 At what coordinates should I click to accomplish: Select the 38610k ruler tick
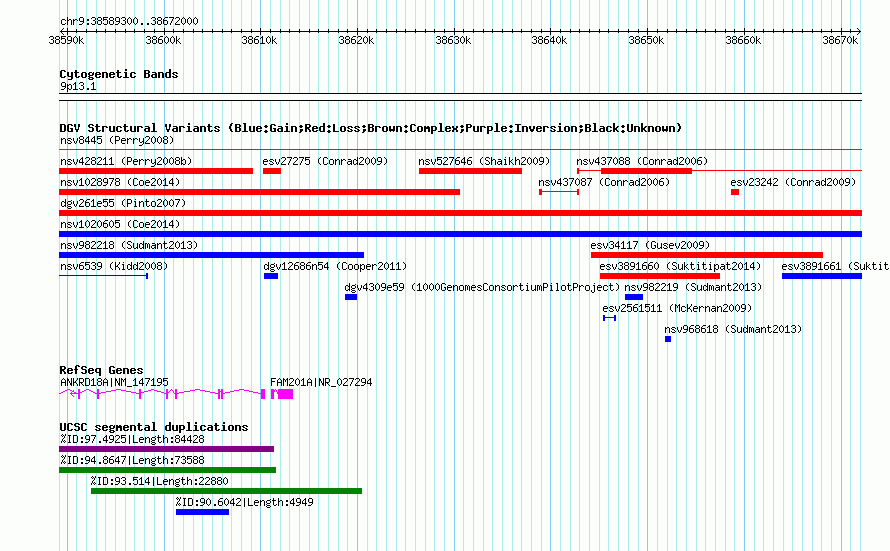point(259,40)
